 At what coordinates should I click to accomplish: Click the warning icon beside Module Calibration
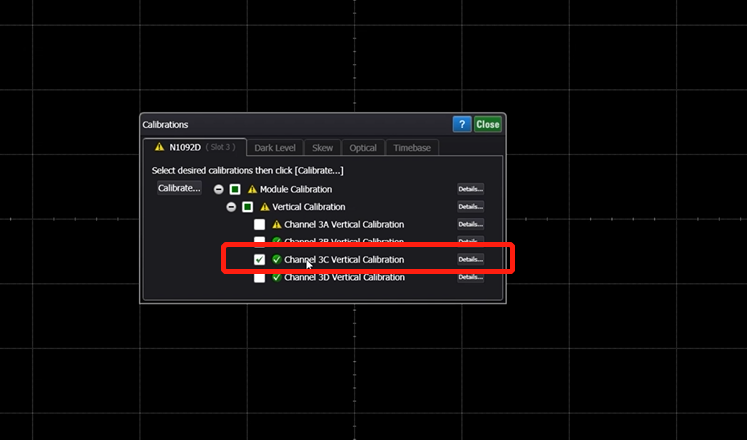252,190
